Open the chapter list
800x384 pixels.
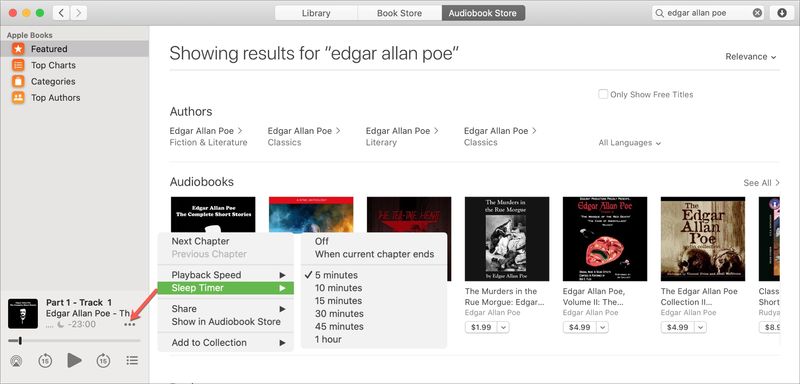click(132, 361)
